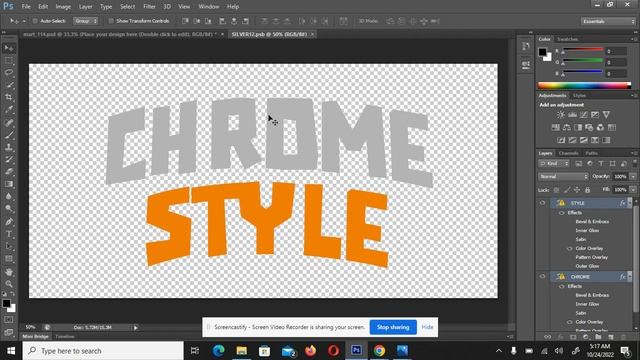Hide the STYLE layer with eye icon
The width and height of the screenshot is (640, 360).
(542, 203)
